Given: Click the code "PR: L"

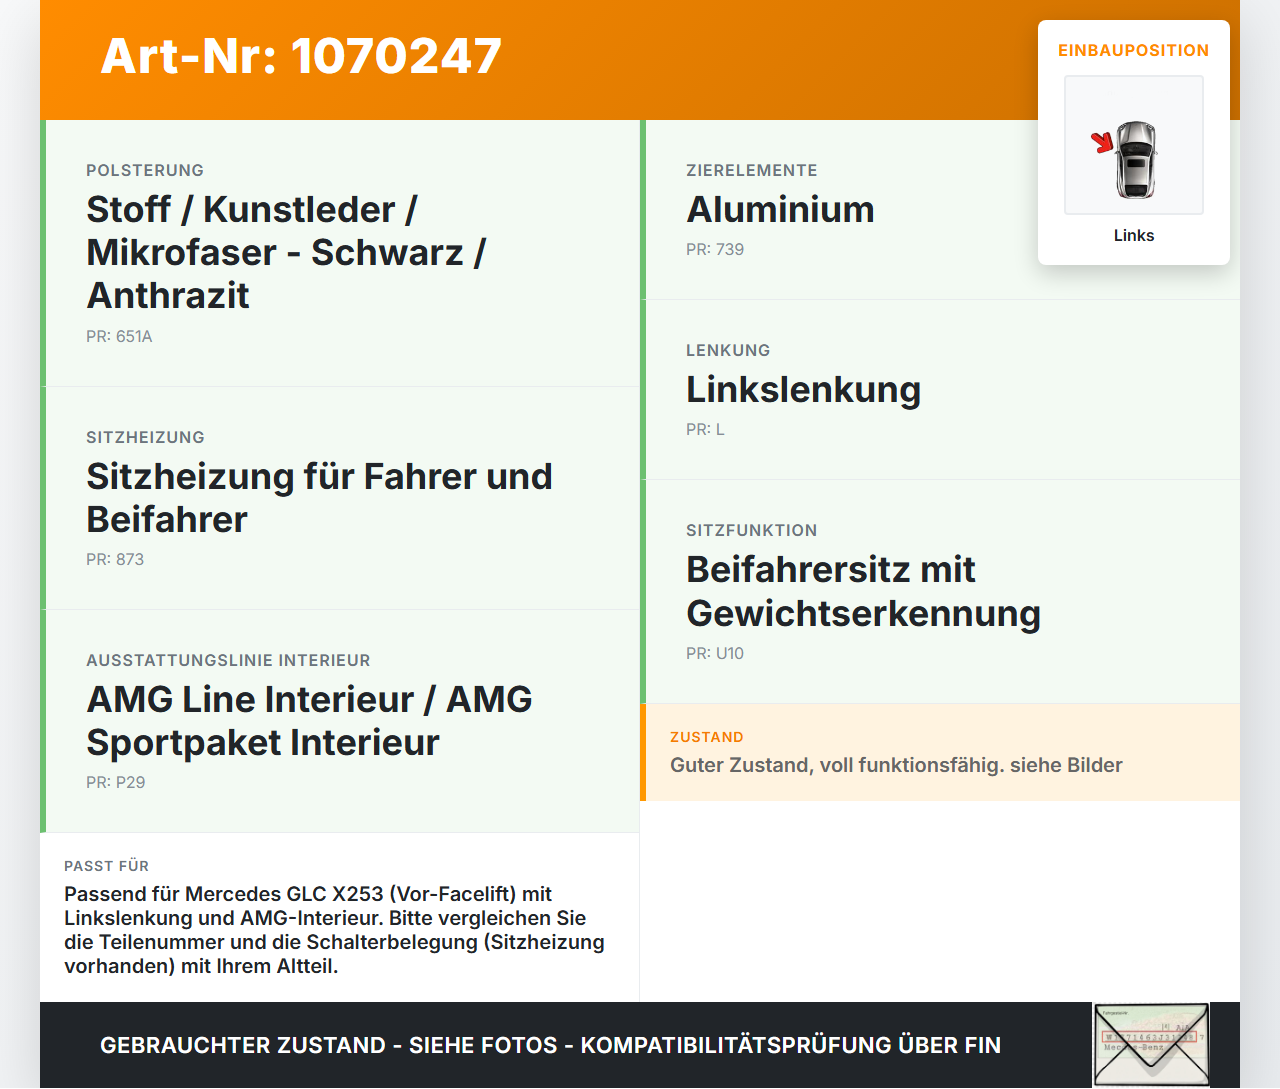Looking at the screenshot, I should tap(705, 429).
